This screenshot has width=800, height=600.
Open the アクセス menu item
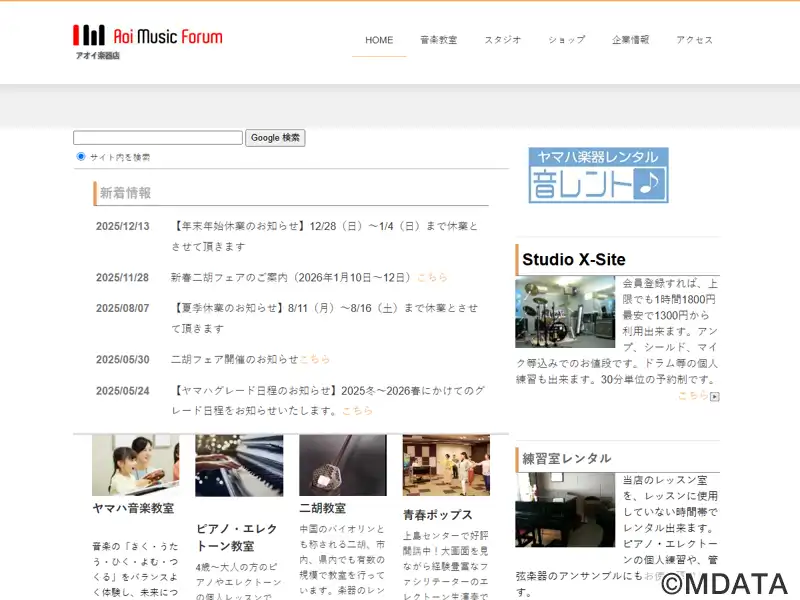click(x=694, y=40)
